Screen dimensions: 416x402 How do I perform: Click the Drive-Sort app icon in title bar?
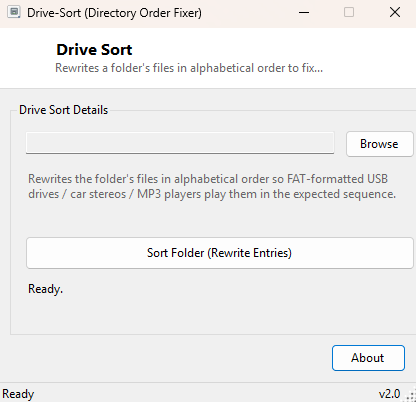(x=14, y=12)
